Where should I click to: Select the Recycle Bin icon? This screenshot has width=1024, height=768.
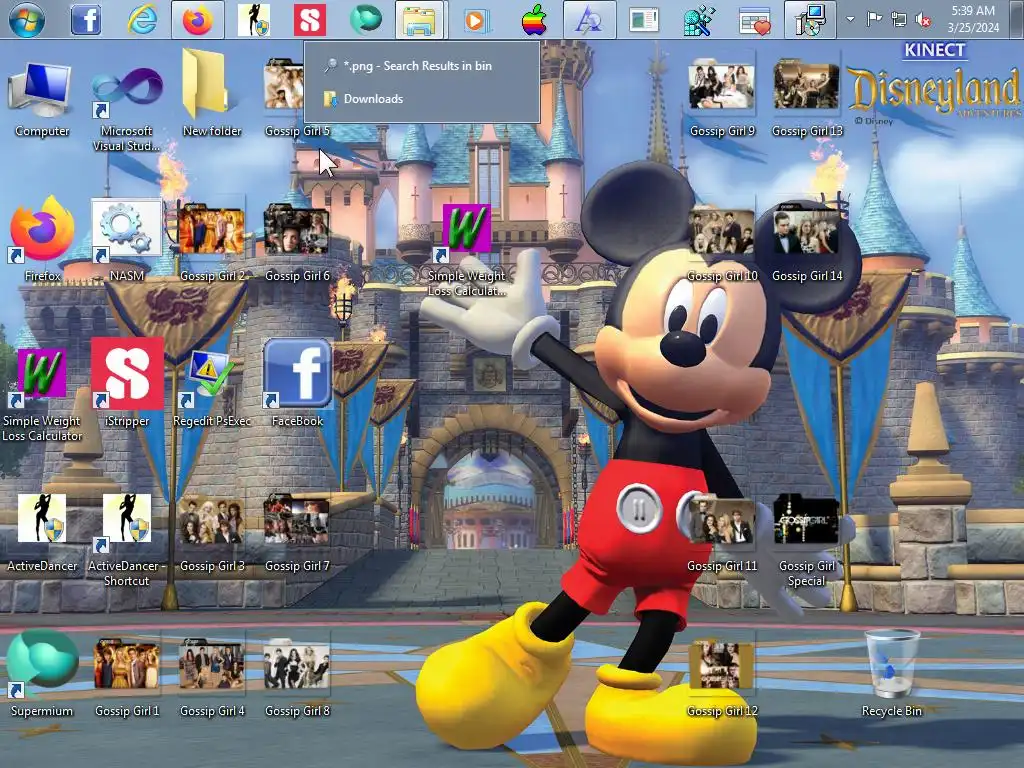[891, 673]
